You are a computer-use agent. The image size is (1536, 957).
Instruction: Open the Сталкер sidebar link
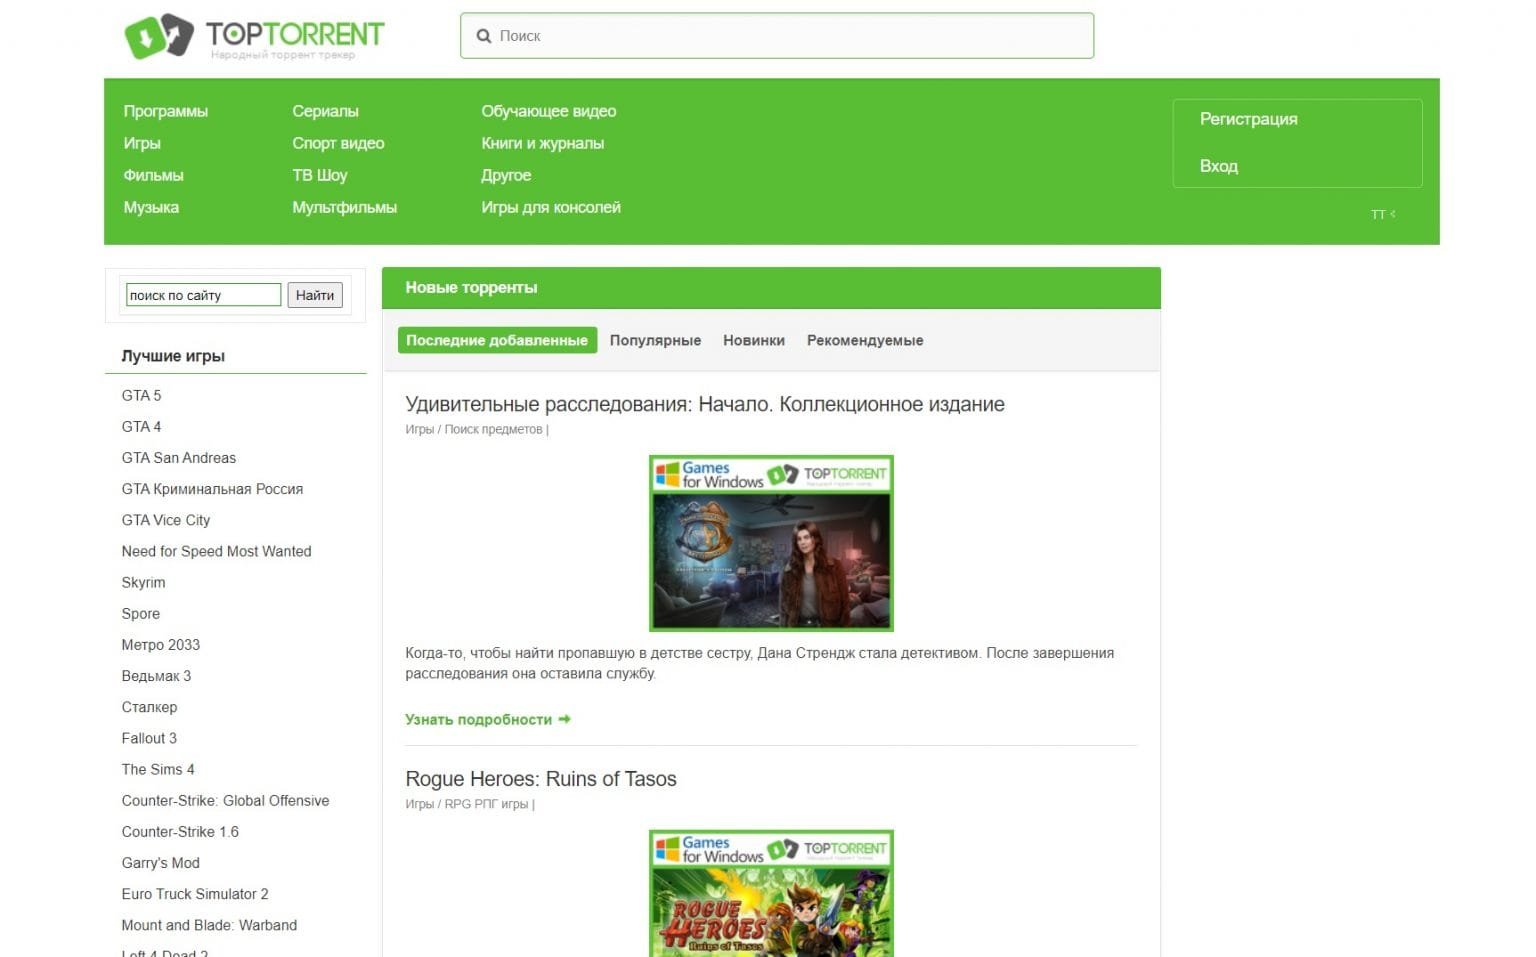(x=149, y=707)
